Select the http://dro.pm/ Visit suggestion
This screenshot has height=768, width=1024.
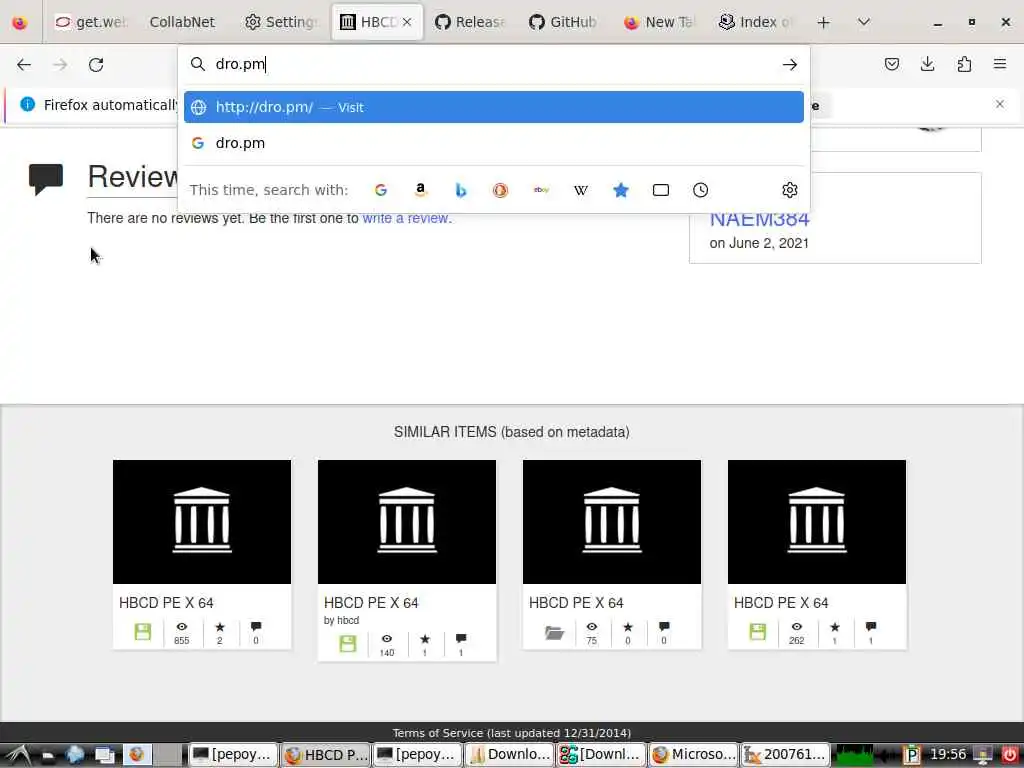[x=494, y=107]
